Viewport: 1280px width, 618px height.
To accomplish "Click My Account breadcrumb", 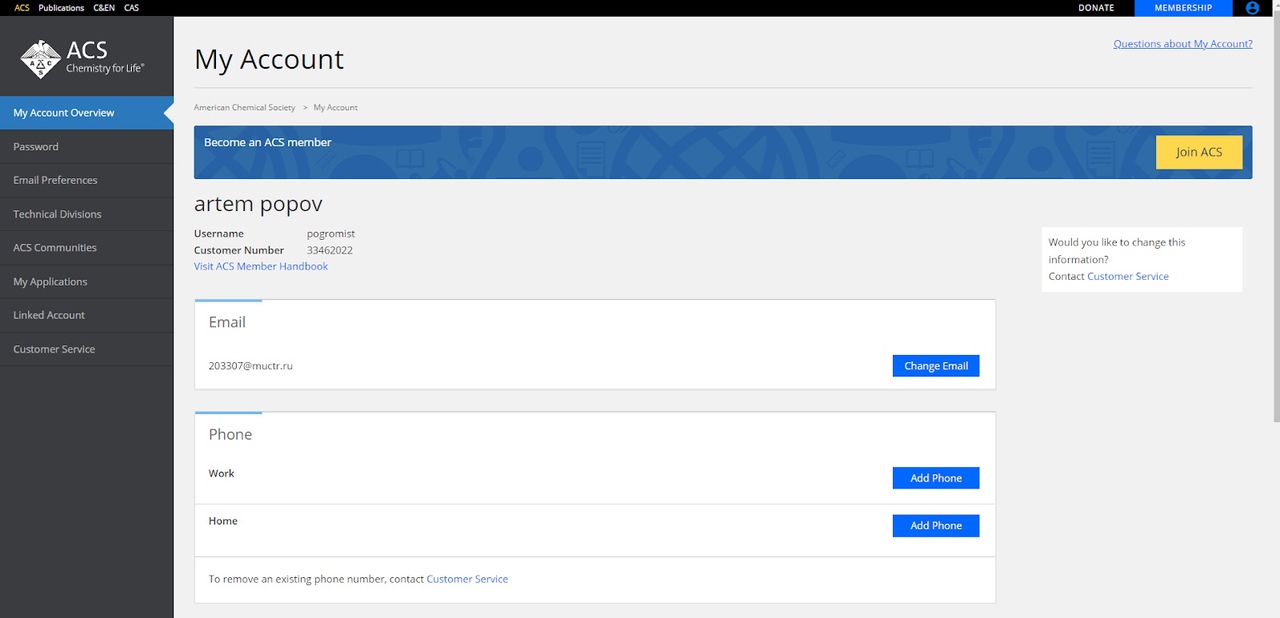I will [335, 107].
